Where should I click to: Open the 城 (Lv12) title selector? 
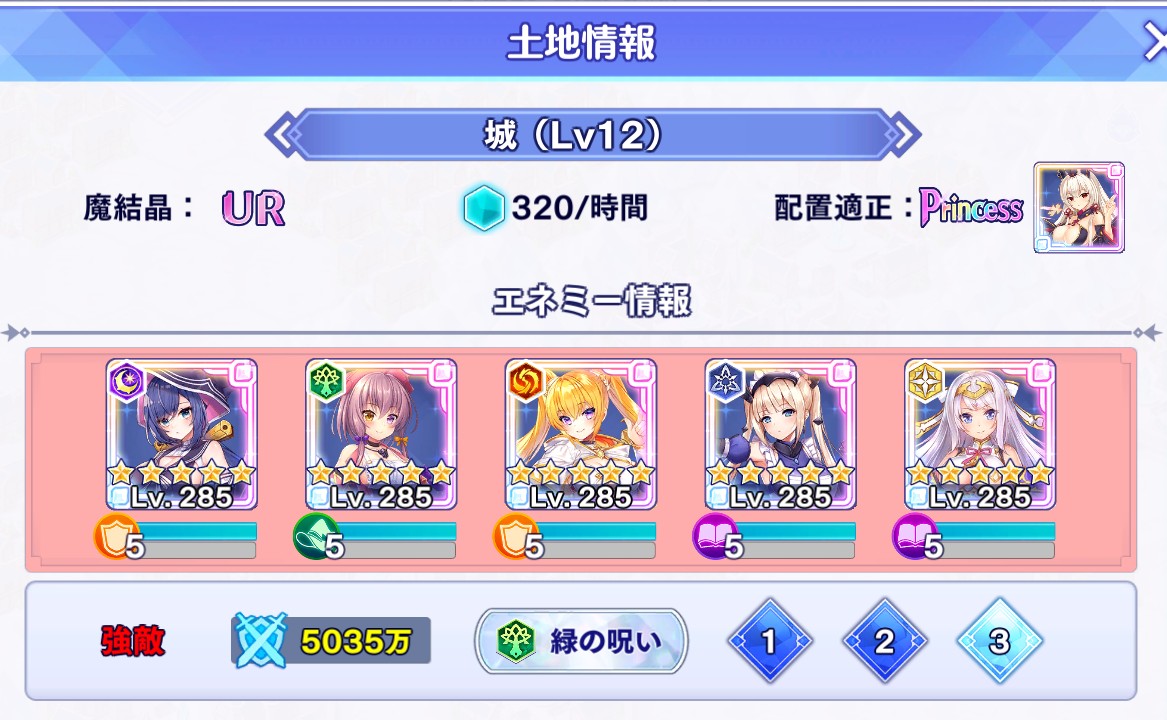tap(592, 135)
